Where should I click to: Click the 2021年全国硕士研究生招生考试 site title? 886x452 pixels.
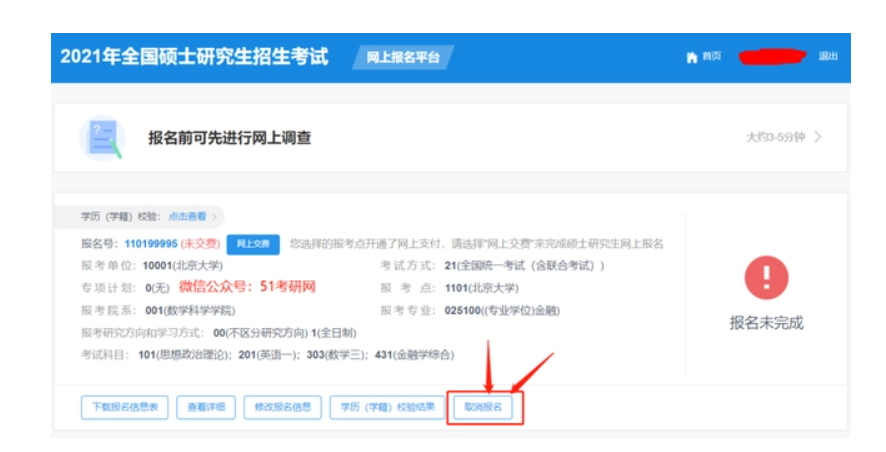194,56
